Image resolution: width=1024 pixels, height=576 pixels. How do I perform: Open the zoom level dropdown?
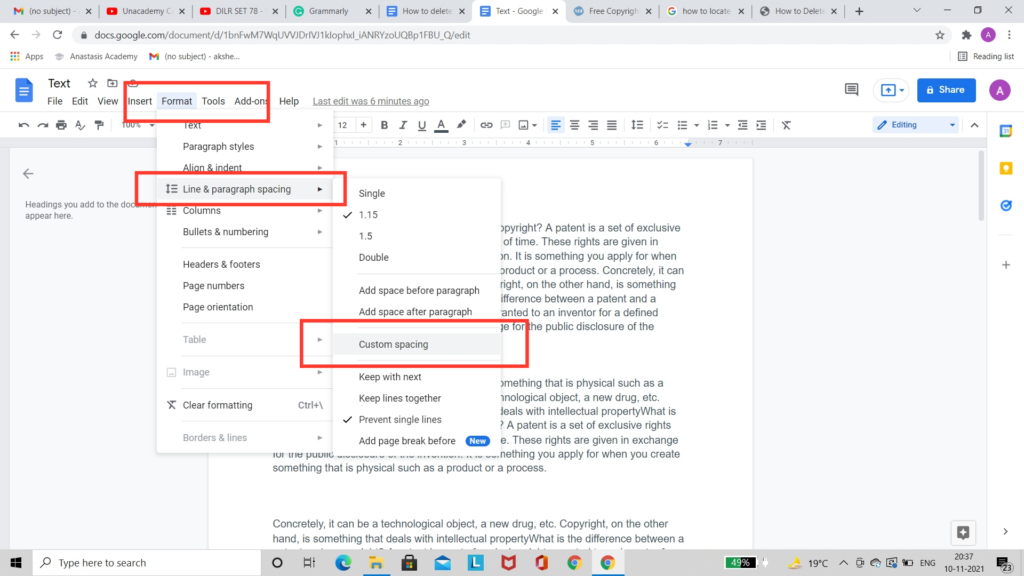[x=138, y=125]
